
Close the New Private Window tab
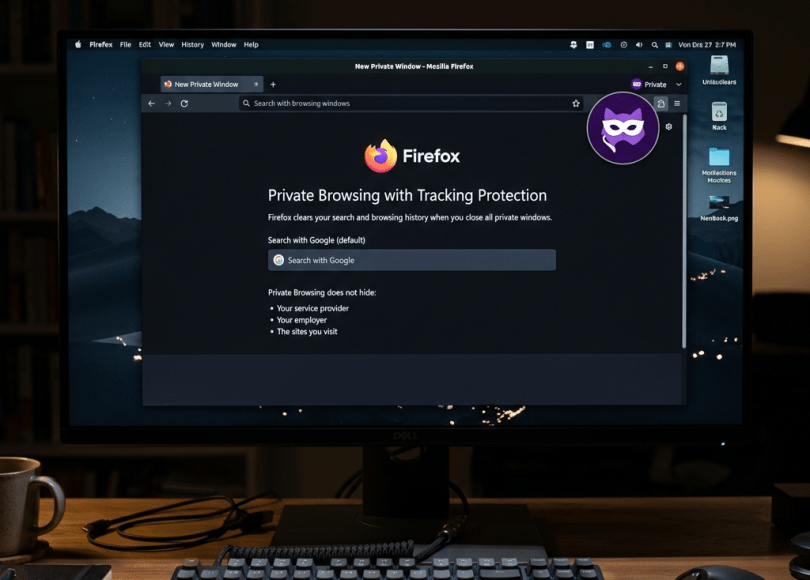coord(256,84)
